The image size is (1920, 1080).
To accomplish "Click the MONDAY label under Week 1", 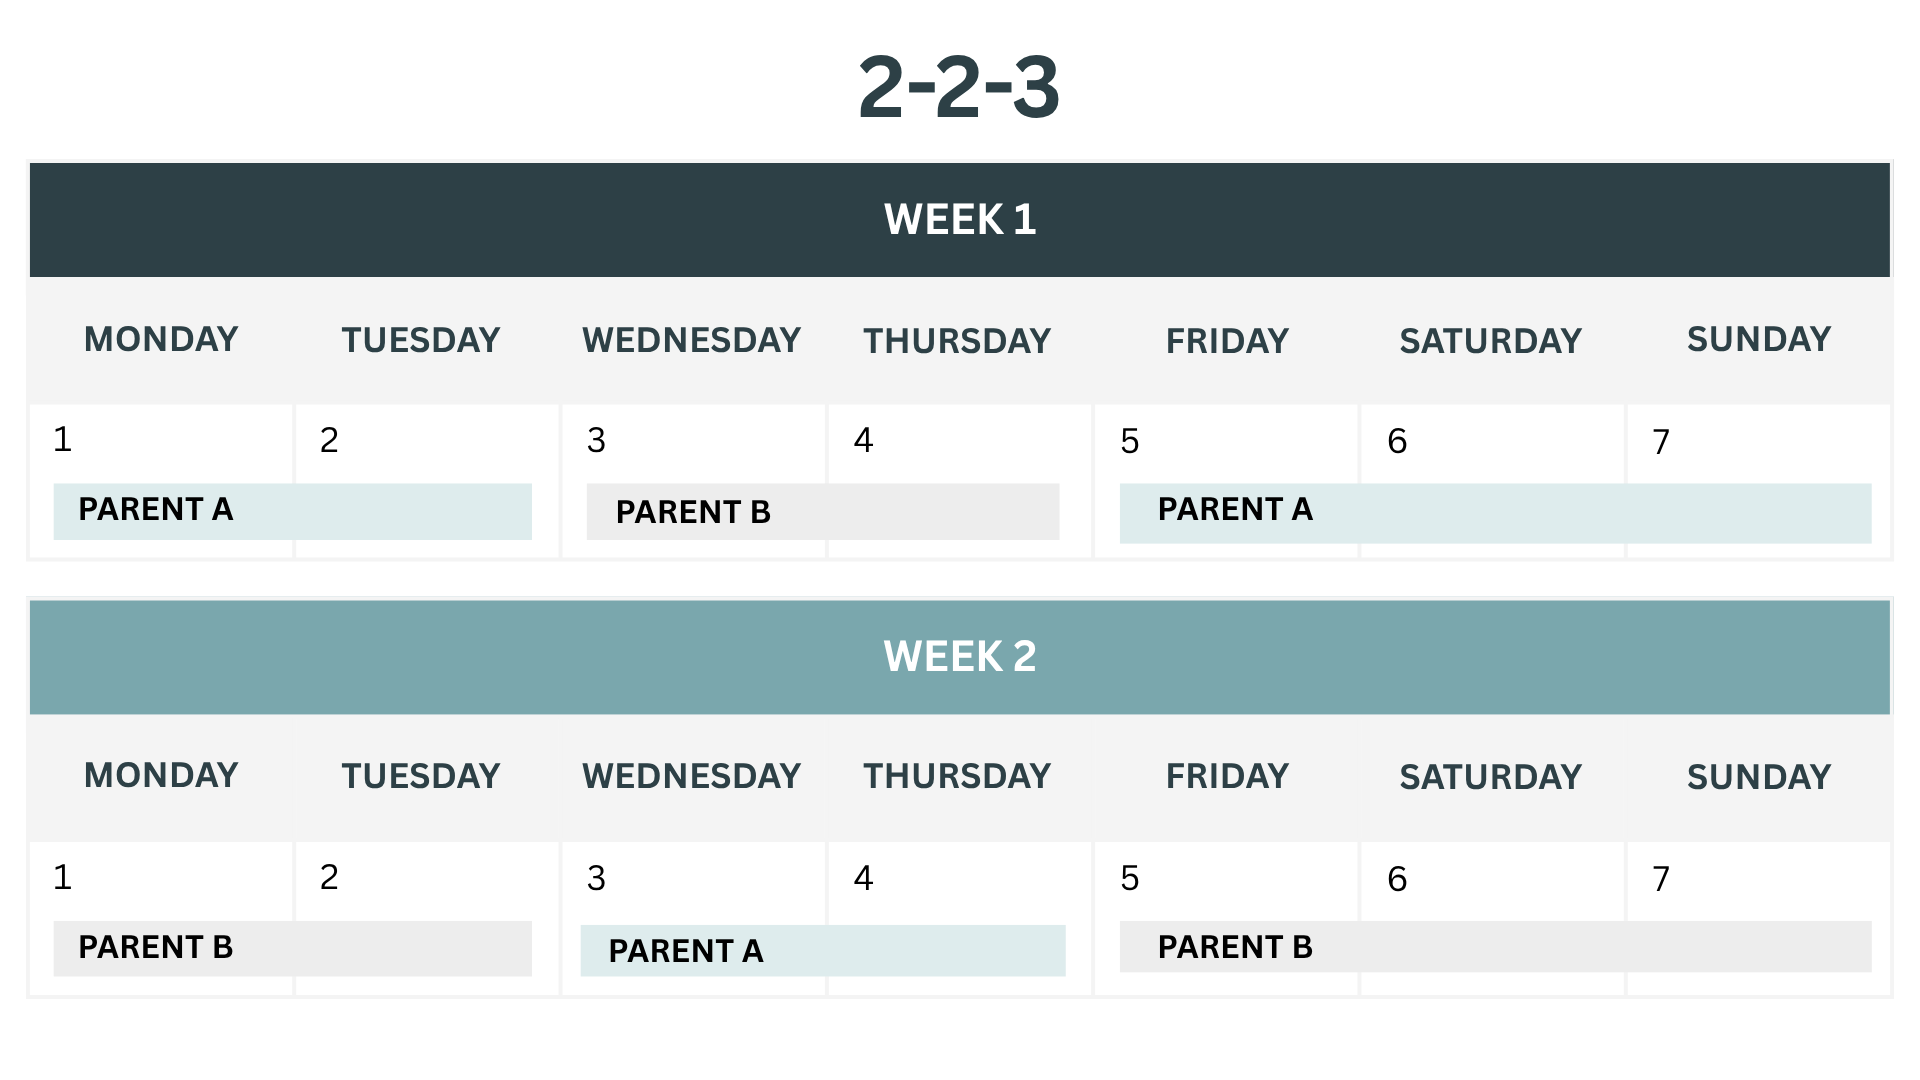I will (x=161, y=340).
